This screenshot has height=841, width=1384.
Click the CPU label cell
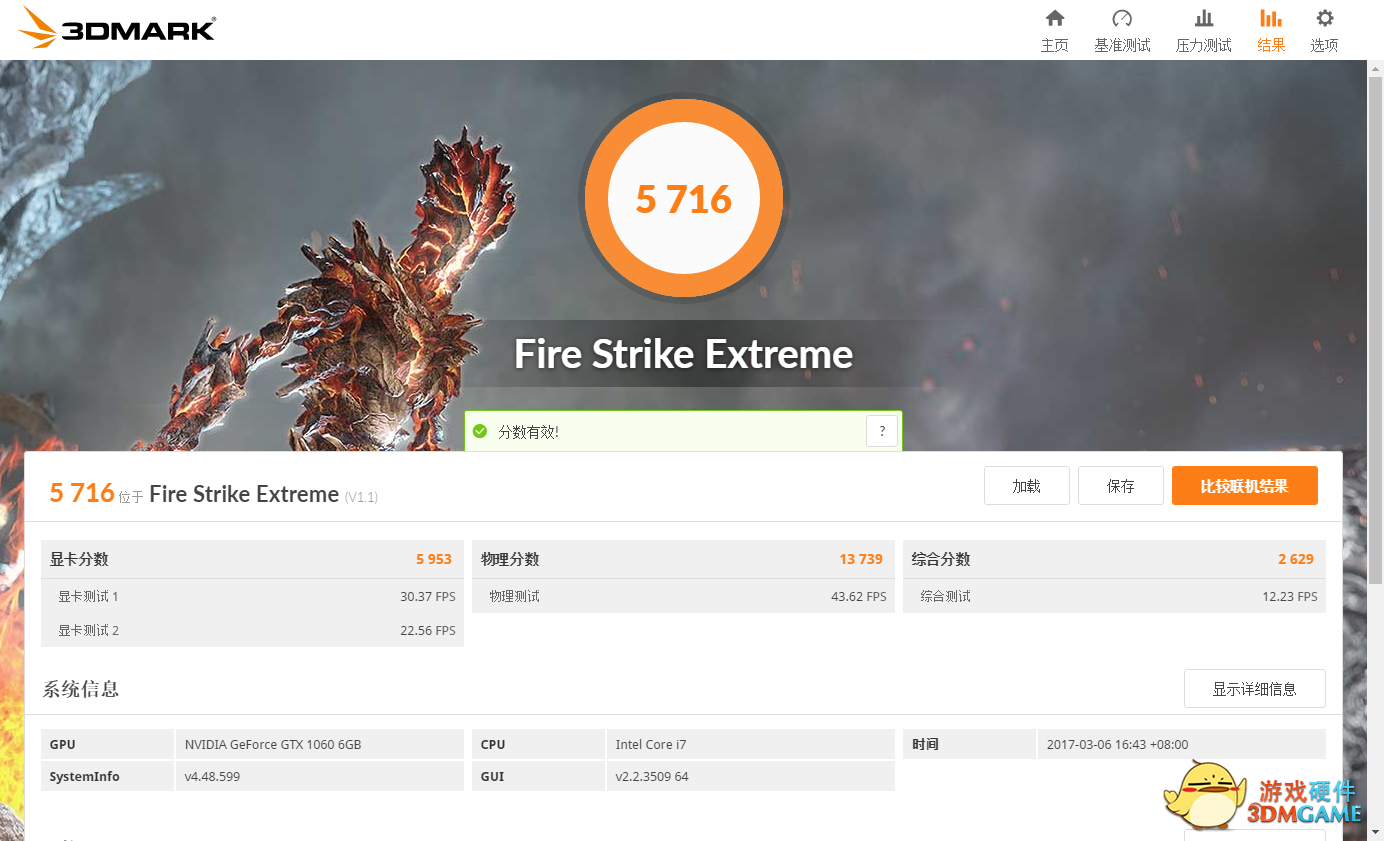(x=538, y=744)
